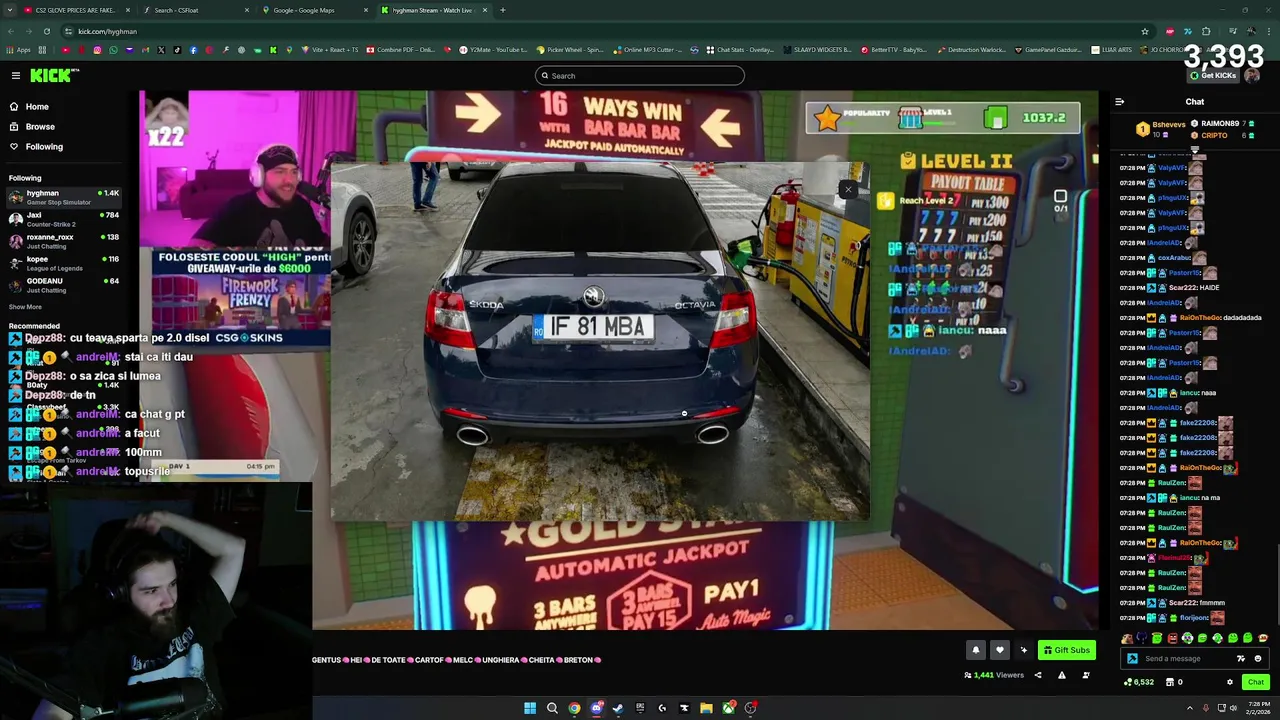Open the user profile avatar menu
Screen dimensions: 1280x720
tap(1252, 75)
